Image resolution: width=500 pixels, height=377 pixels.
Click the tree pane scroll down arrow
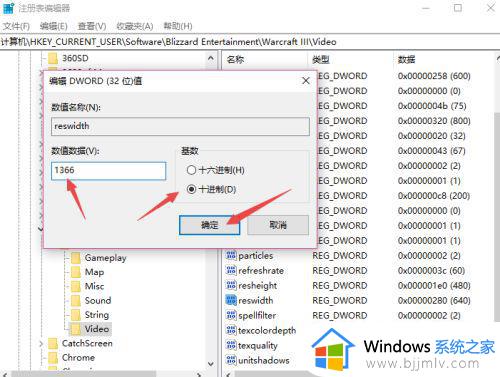pyautogui.click(x=211, y=364)
